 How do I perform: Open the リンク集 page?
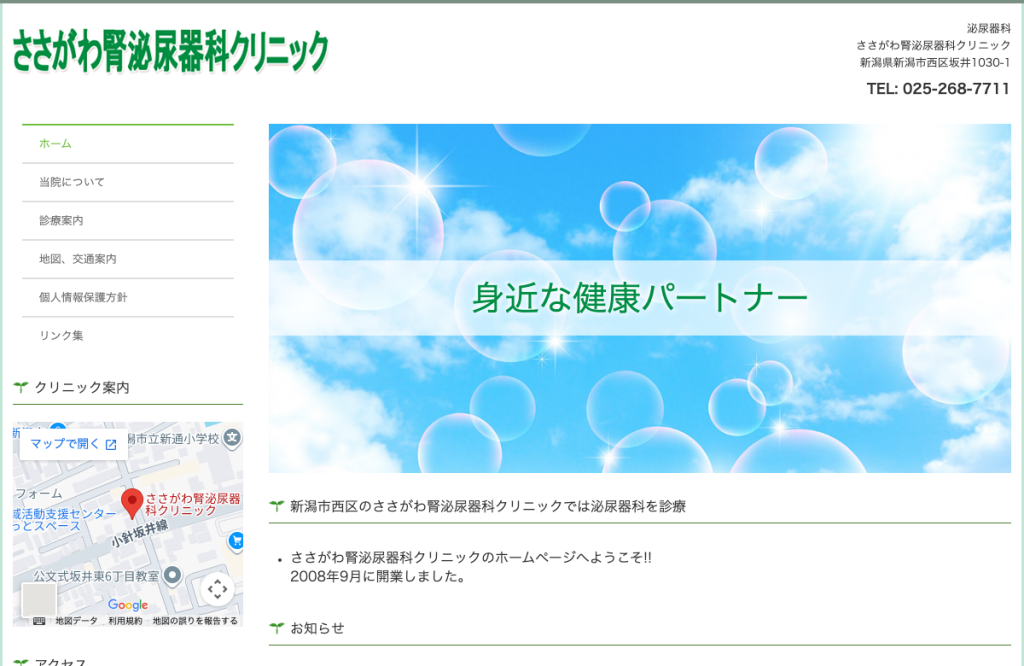[x=128, y=336]
